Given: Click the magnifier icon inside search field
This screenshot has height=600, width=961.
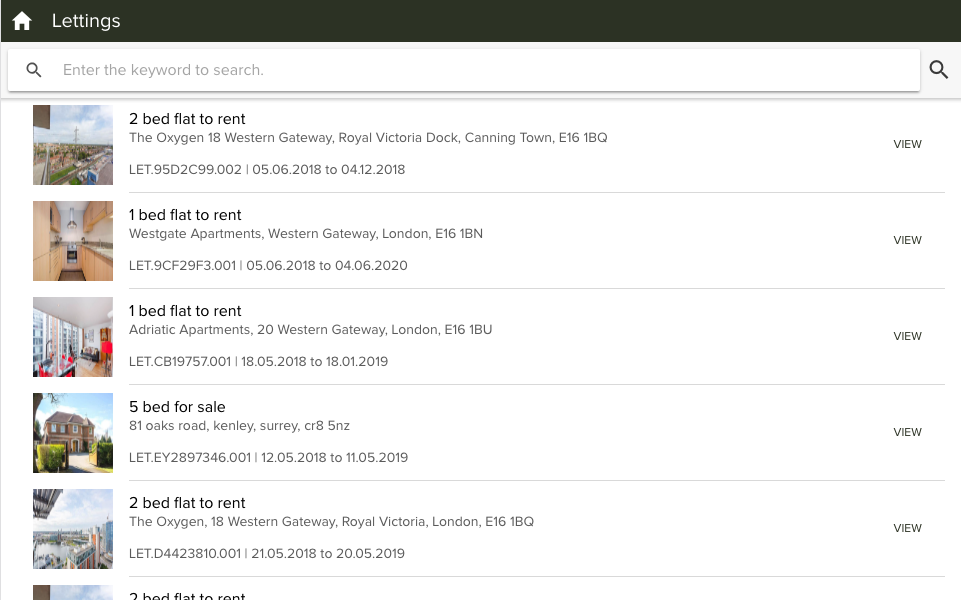Looking at the screenshot, I should tap(34, 70).
